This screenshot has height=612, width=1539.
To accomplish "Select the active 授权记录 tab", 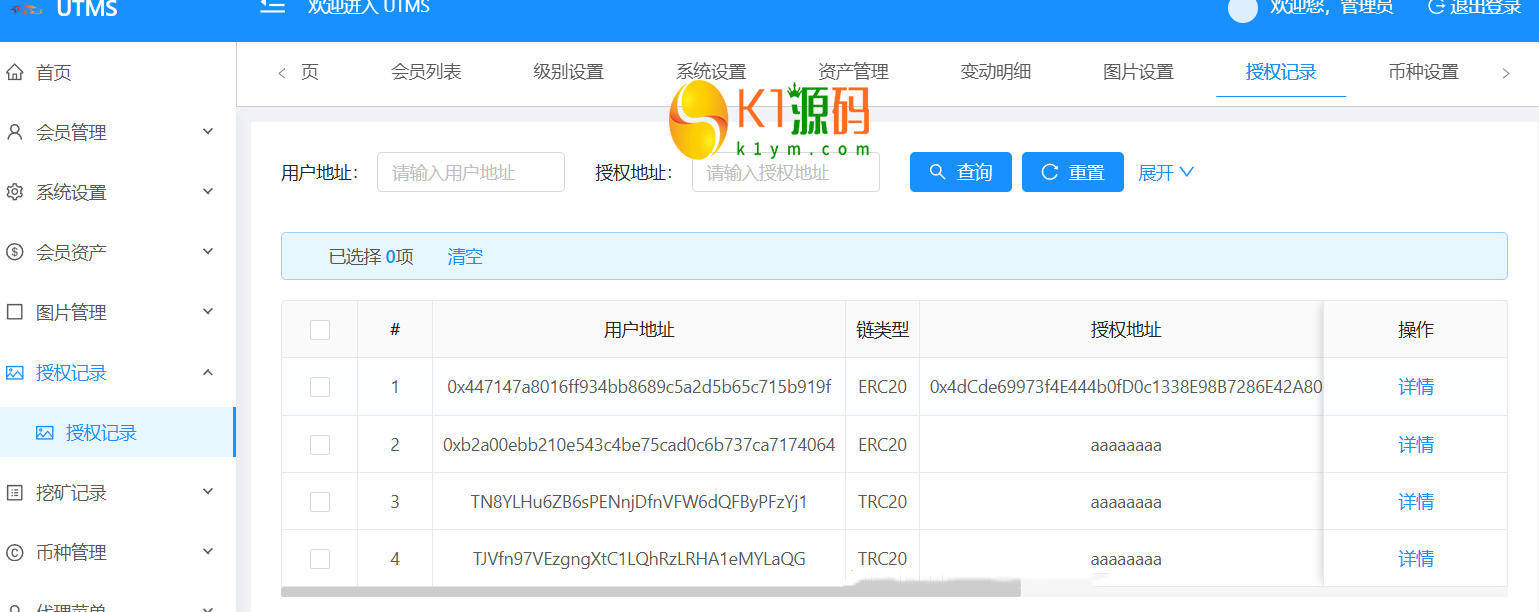I will tap(1281, 72).
